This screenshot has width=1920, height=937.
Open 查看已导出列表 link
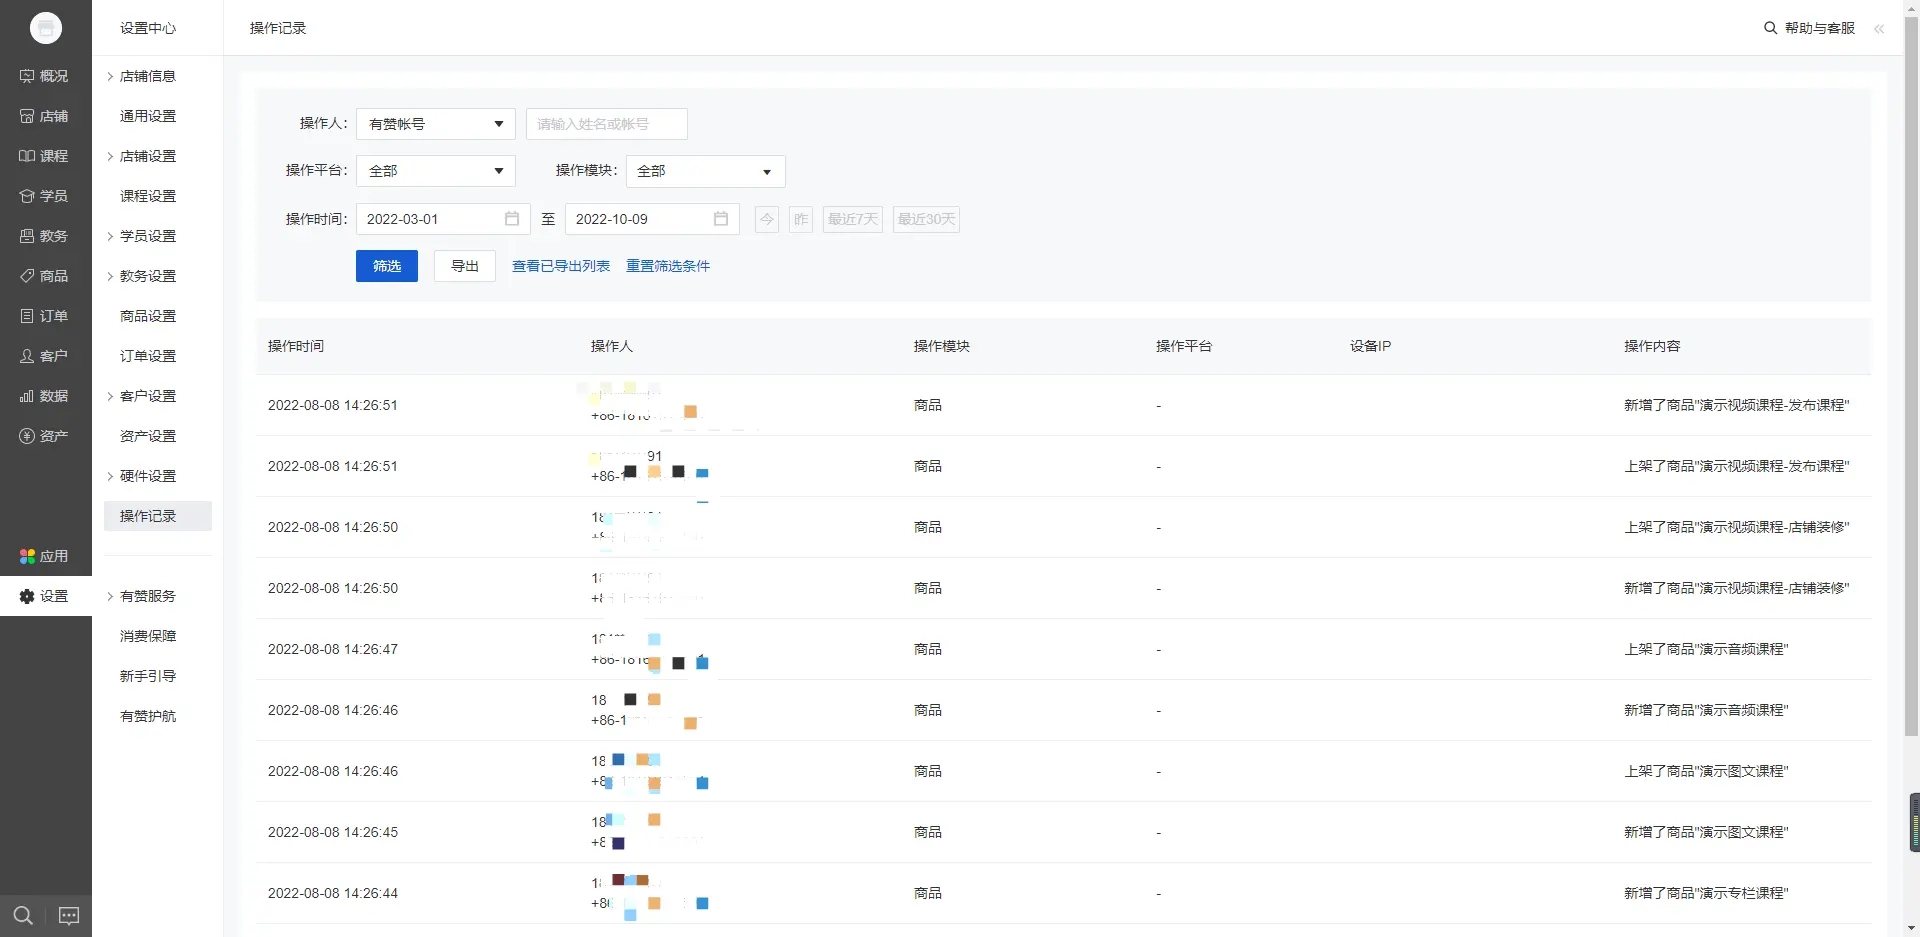point(561,266)
